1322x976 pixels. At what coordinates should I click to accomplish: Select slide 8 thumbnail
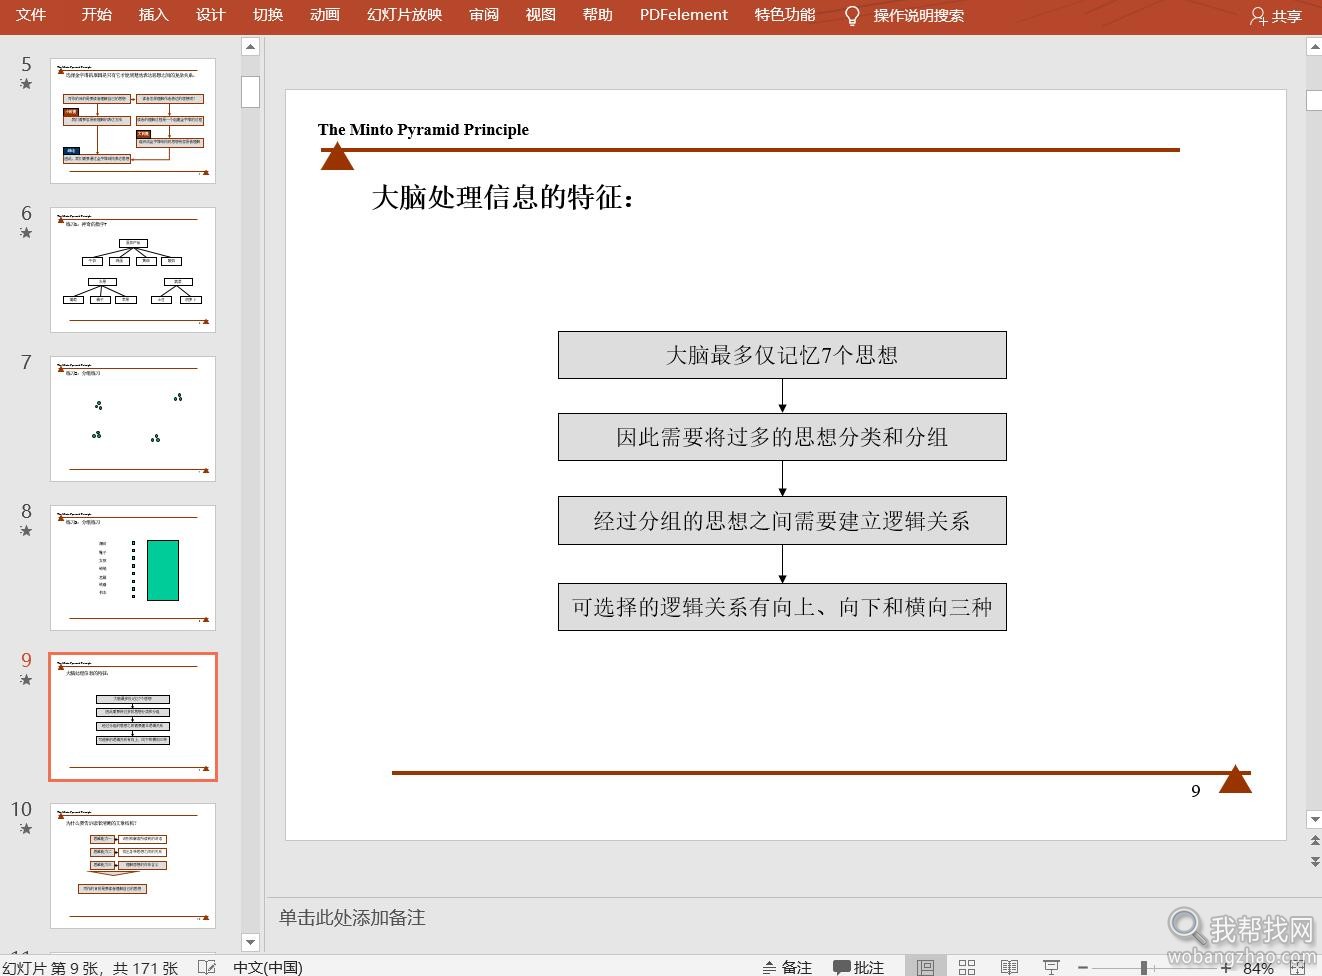[133, 568]
